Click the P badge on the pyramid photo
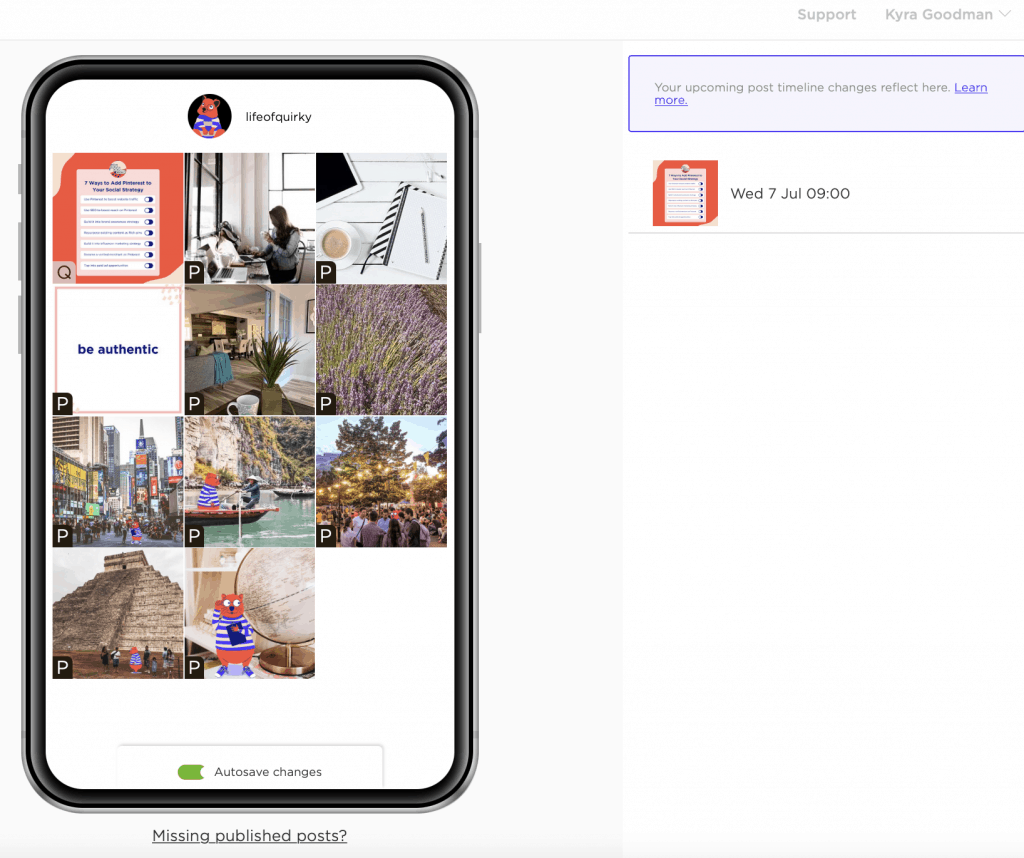The height and width of the screenshot is (858, 1024). pos(63,667)
